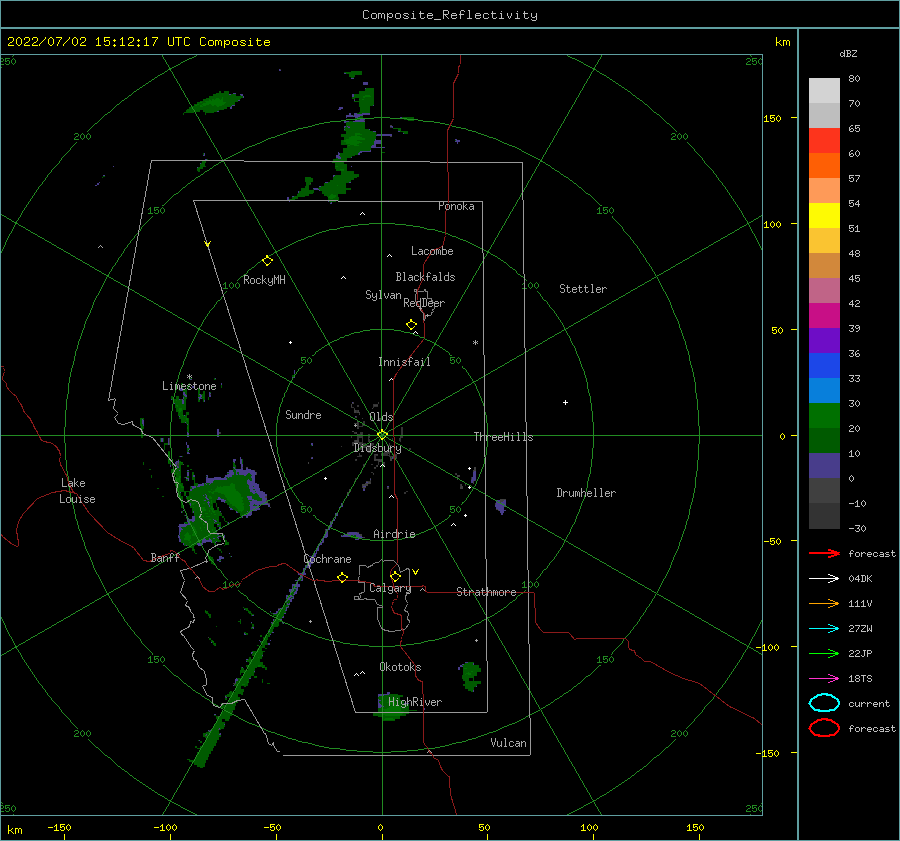
Task: Click the RockyMH label
Action: tap(264, 280)
